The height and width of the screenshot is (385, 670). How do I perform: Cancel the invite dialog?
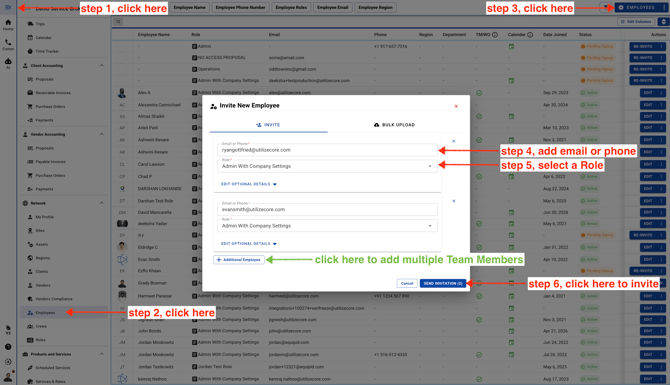[x=407, y=283]
